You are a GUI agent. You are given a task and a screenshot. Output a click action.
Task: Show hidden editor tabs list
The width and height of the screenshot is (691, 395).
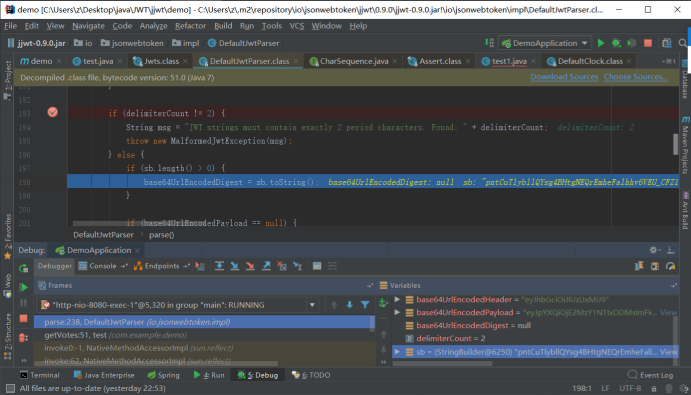(669, 61)
